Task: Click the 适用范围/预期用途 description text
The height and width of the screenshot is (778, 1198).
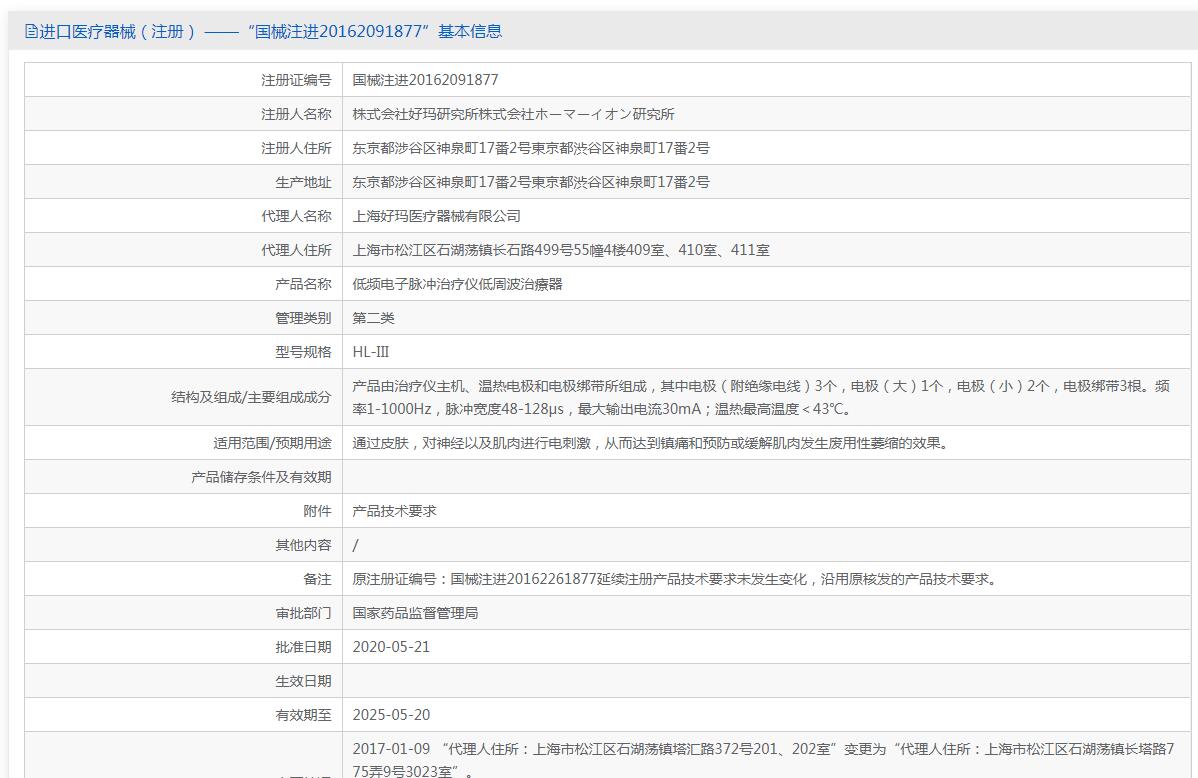Action: pyautogui.click(x=649, y=443)
